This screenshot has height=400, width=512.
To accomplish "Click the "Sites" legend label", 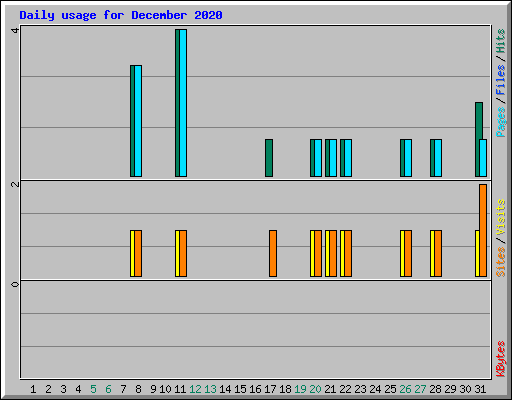I will [500, 262].
